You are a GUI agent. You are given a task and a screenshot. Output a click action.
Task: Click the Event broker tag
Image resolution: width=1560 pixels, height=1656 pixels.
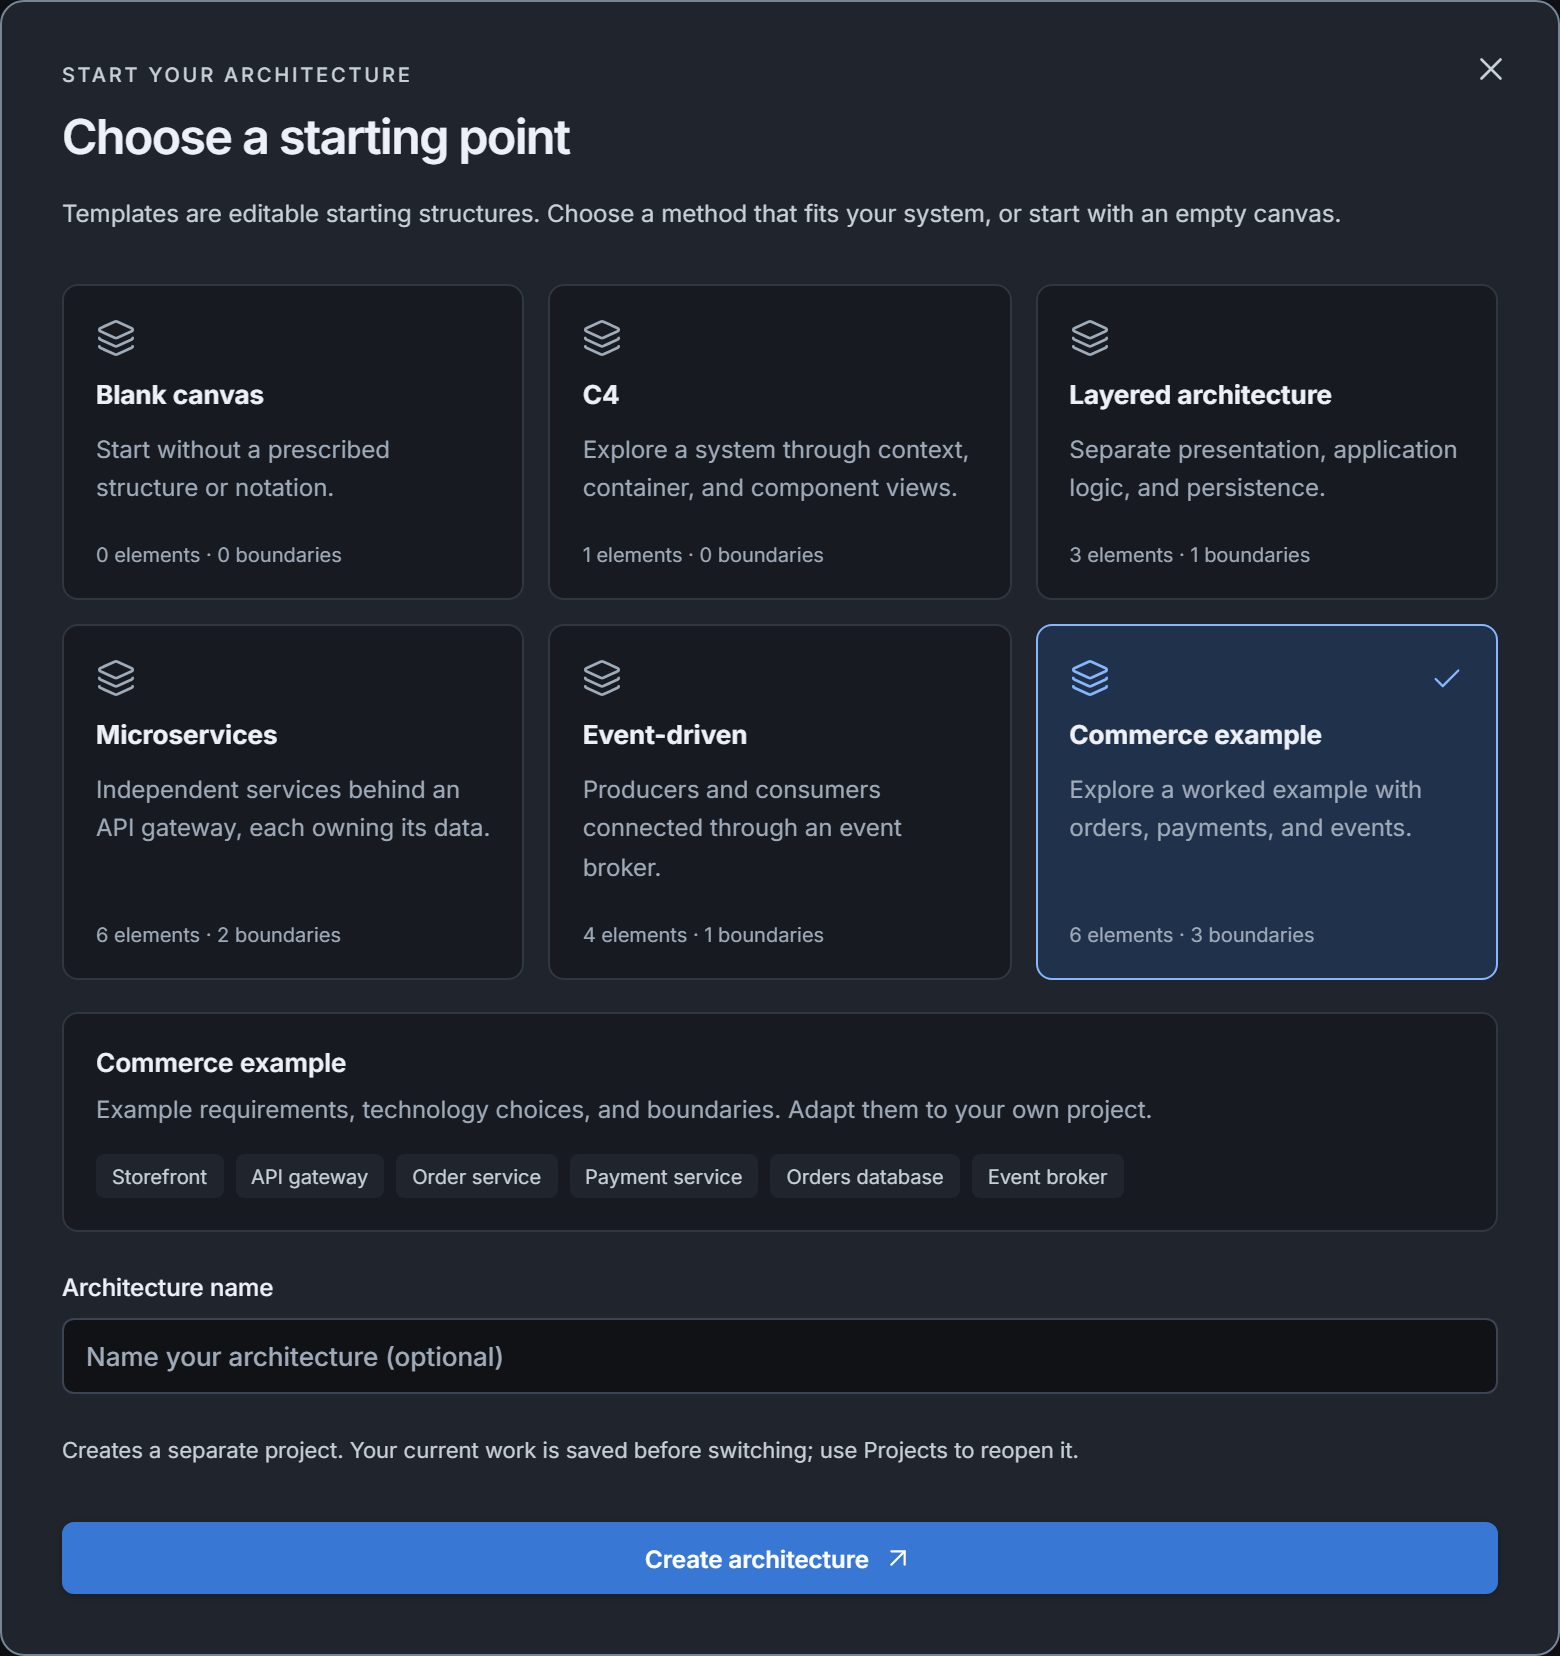tap(1048, 1177)
